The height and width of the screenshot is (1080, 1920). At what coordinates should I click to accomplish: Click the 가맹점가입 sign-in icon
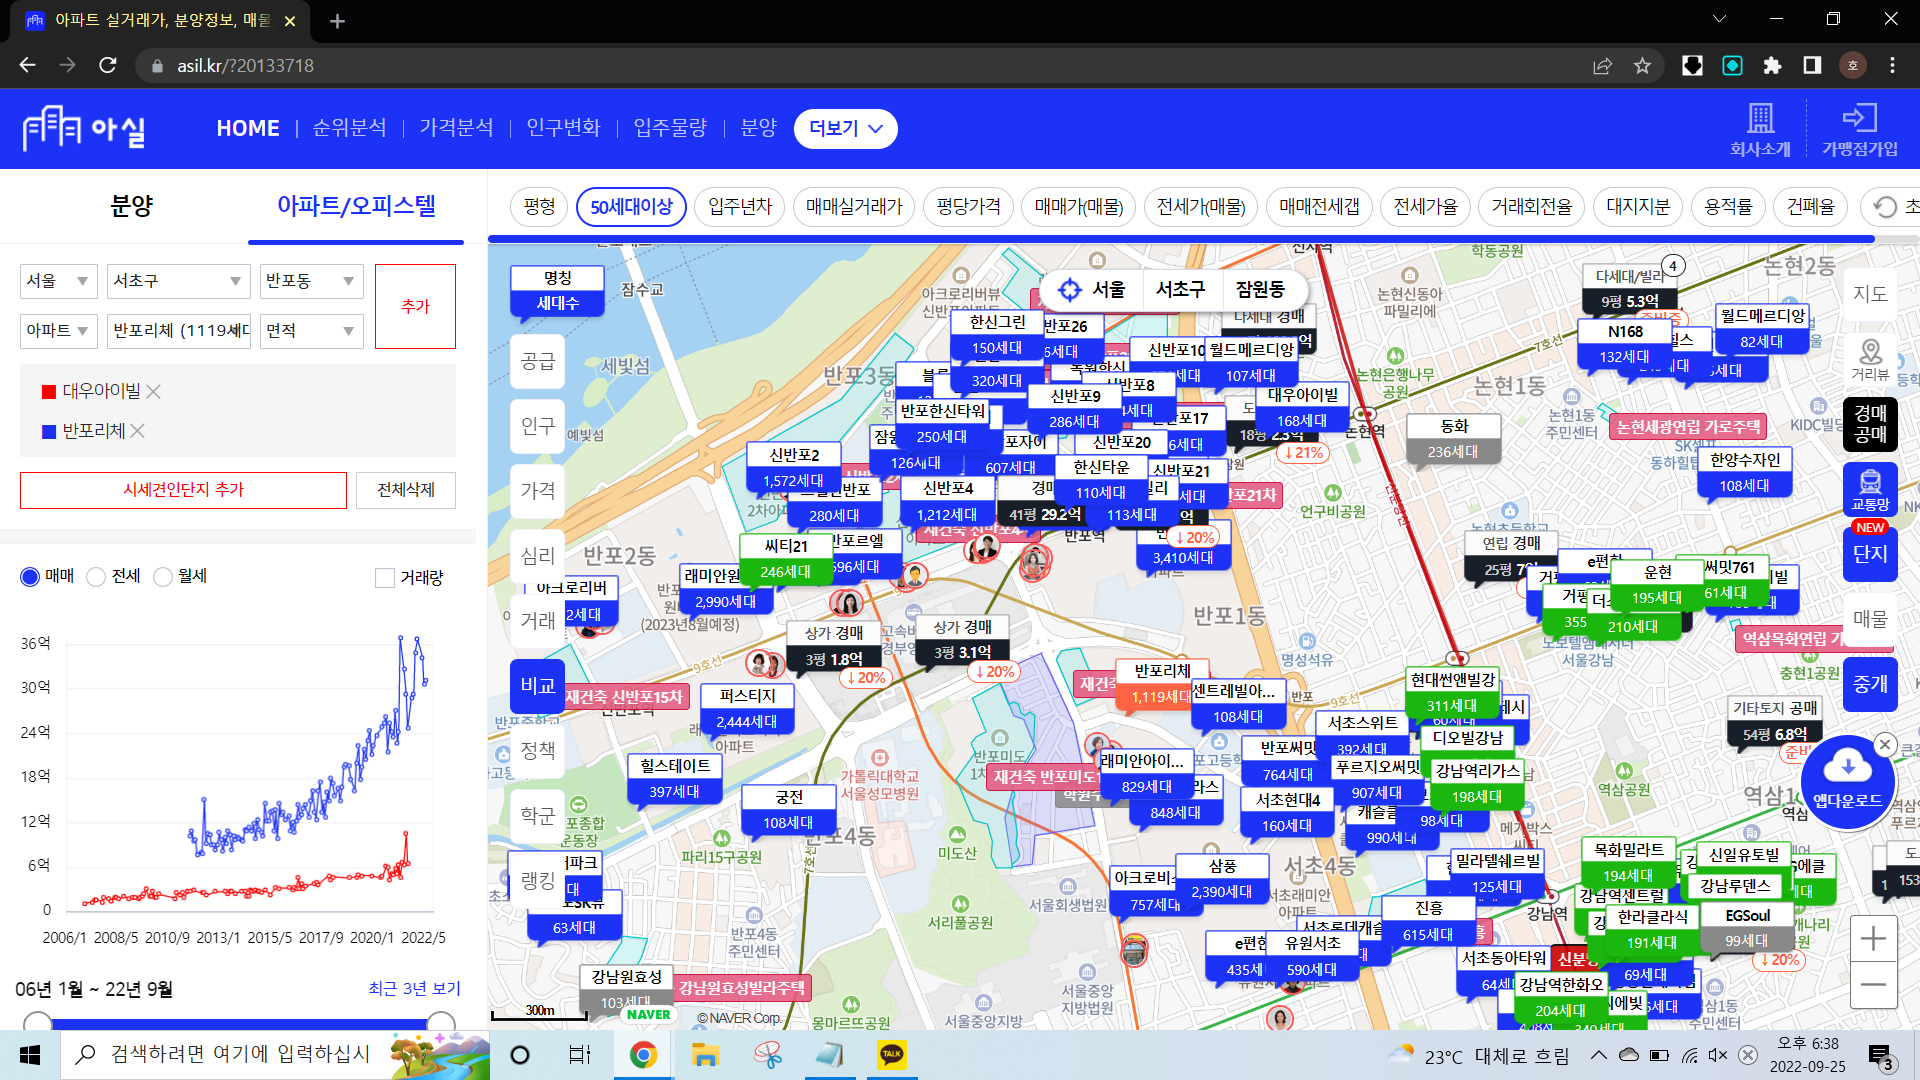[1859, 119]
